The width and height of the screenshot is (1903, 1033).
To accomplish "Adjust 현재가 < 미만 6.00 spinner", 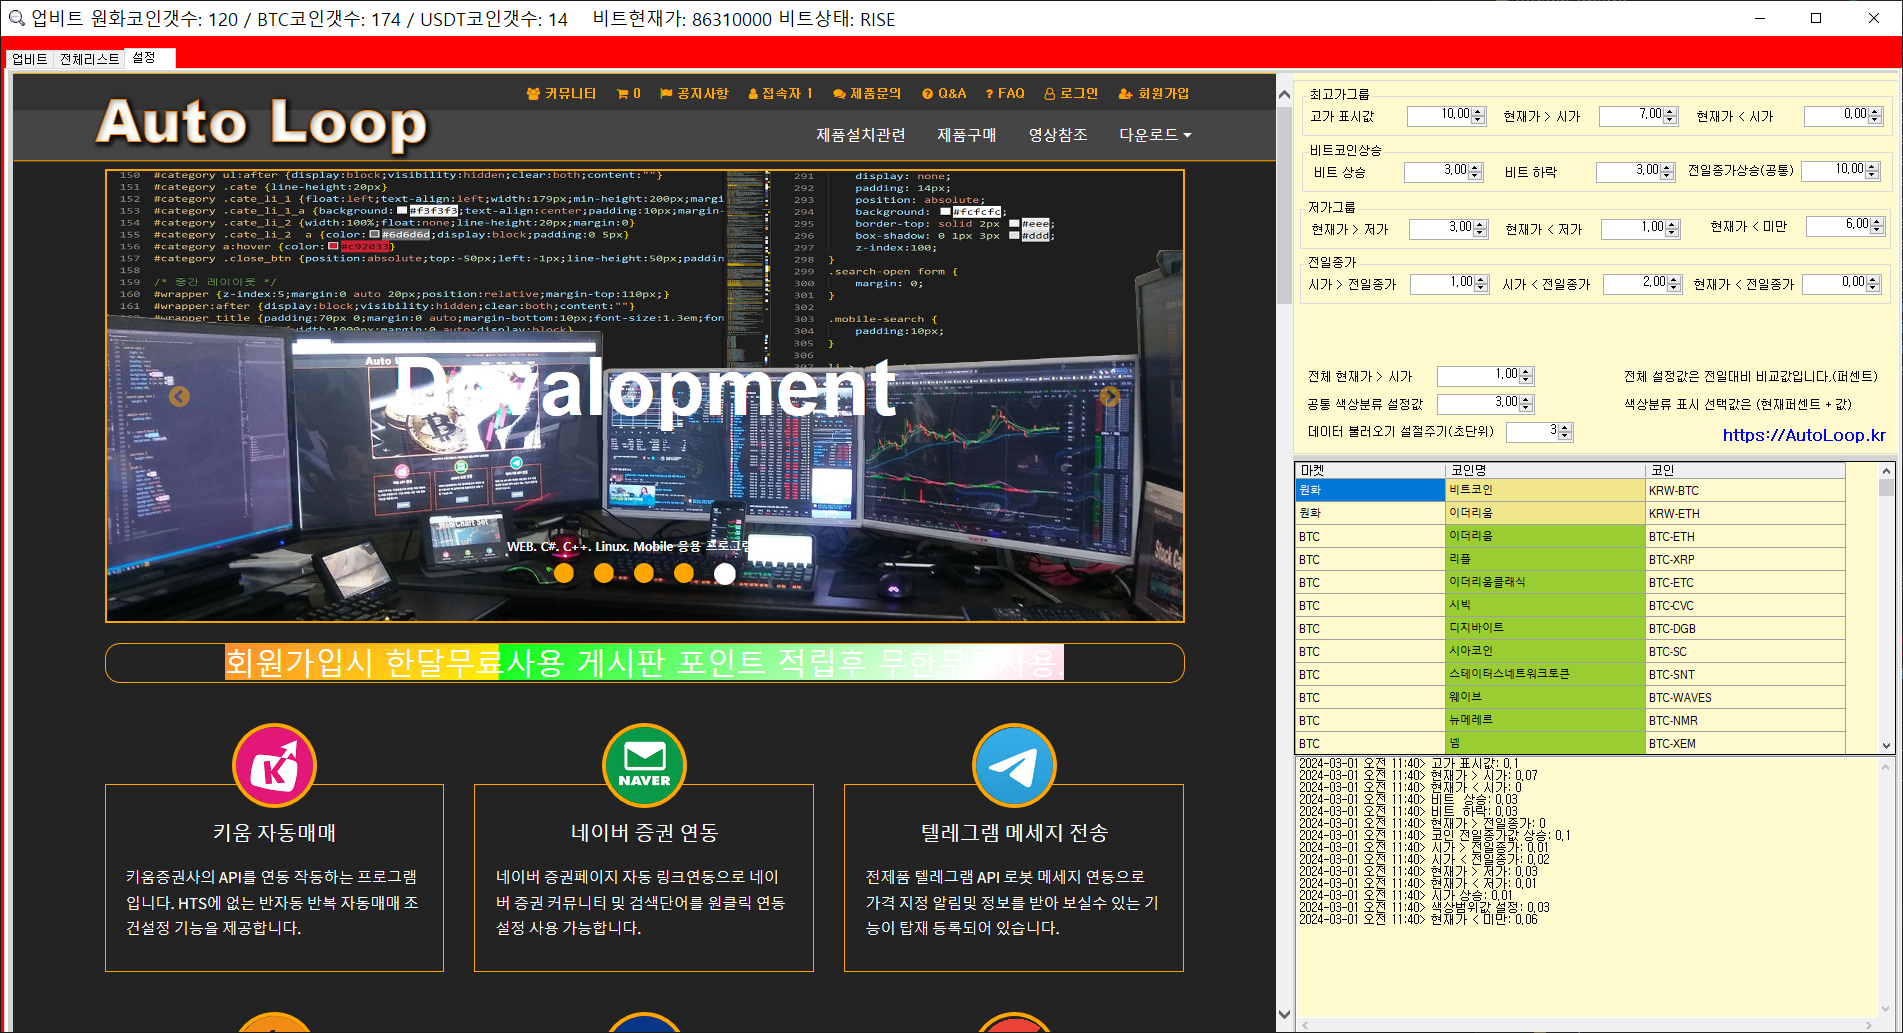I will (x=1877, y=226).
